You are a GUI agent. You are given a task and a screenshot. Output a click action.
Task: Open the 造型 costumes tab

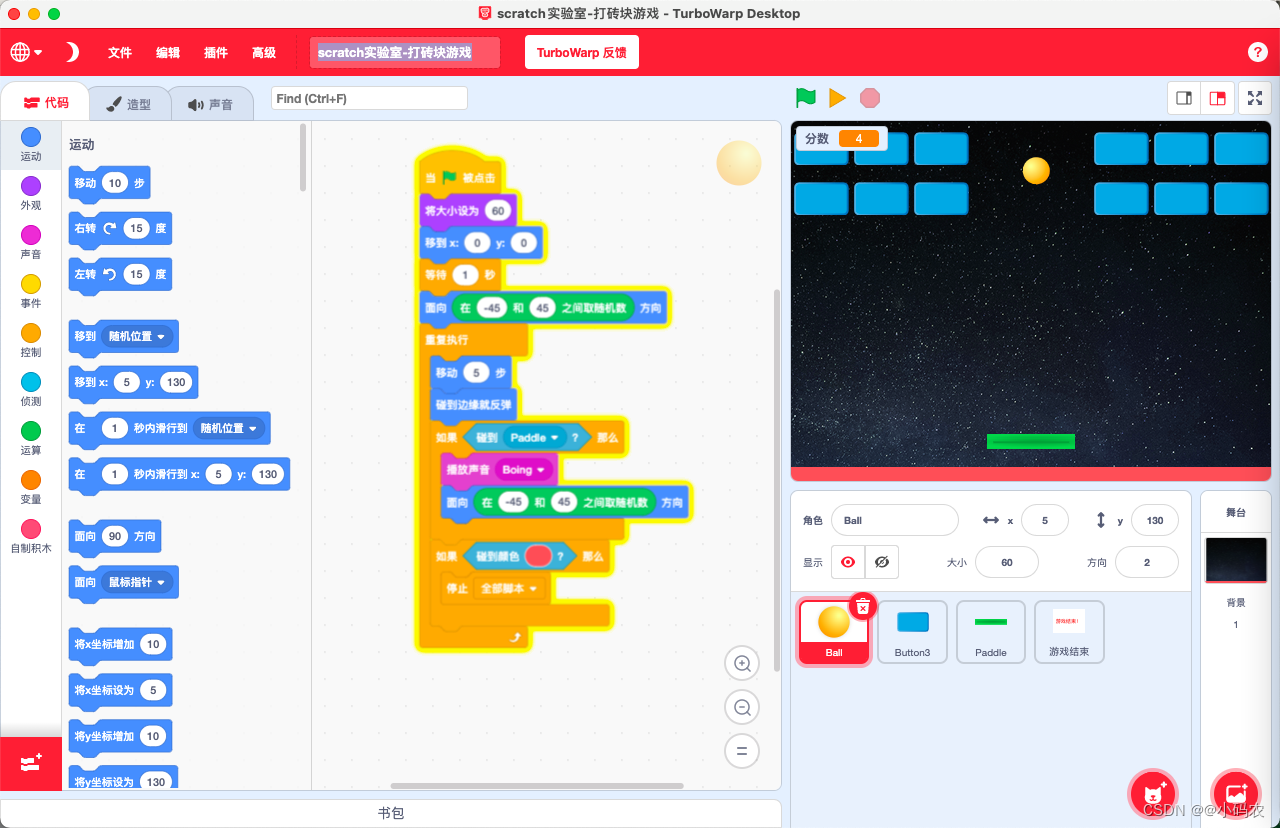(x=129, y=104)
